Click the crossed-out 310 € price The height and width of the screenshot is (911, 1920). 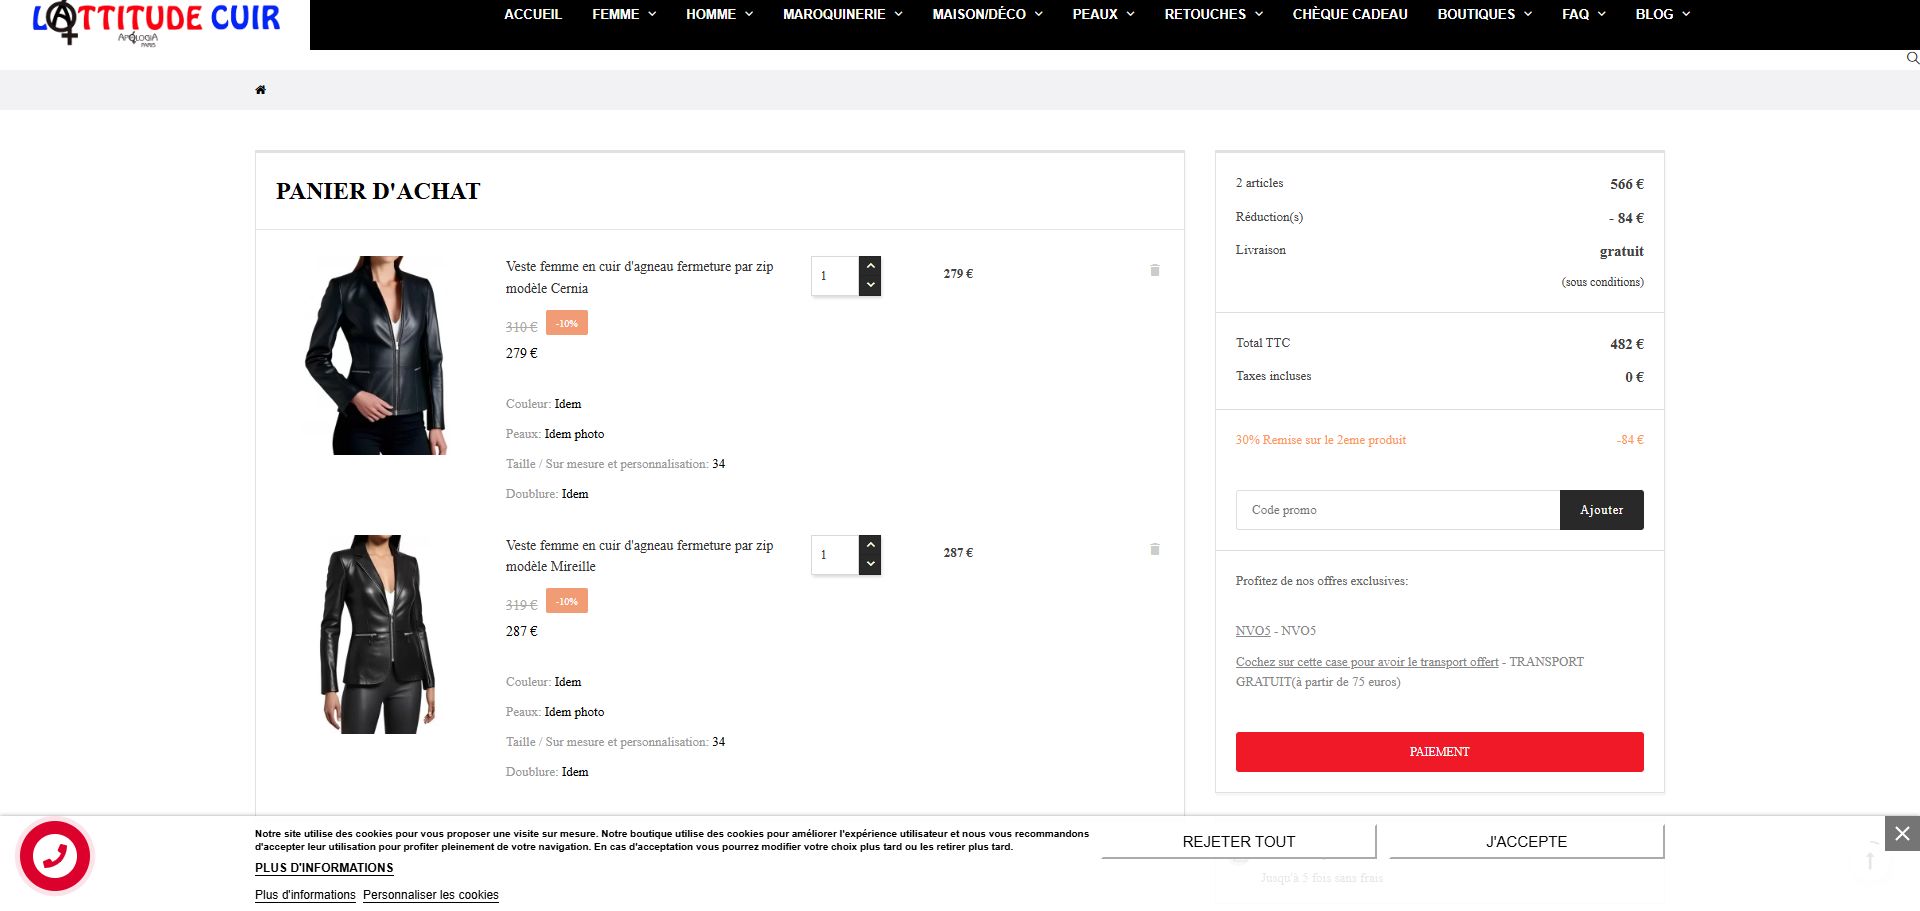(521, 327)
